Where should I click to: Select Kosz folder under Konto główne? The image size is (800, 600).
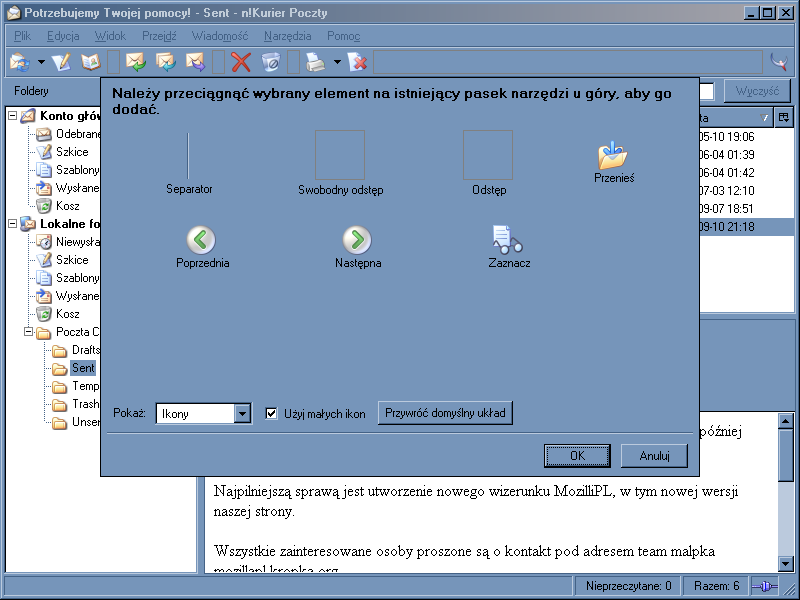59,206
